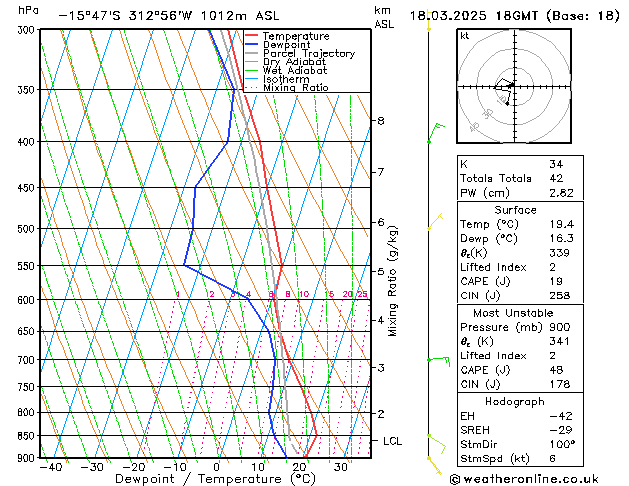Click the Pressure (mb) value 900
629x486 pixels.
[560, 327]
